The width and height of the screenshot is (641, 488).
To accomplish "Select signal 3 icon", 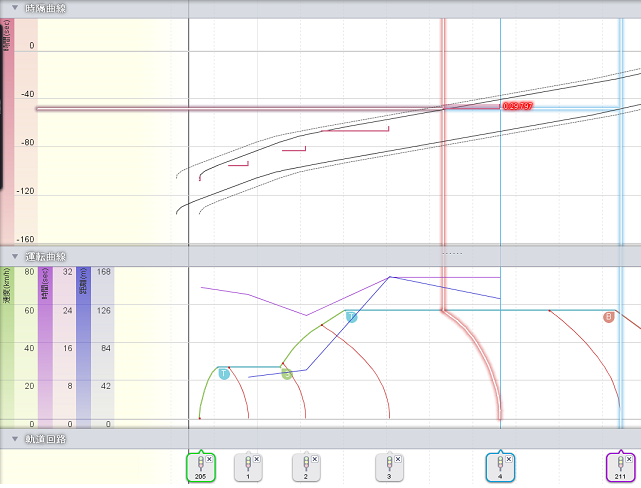I will pos(389,467).
